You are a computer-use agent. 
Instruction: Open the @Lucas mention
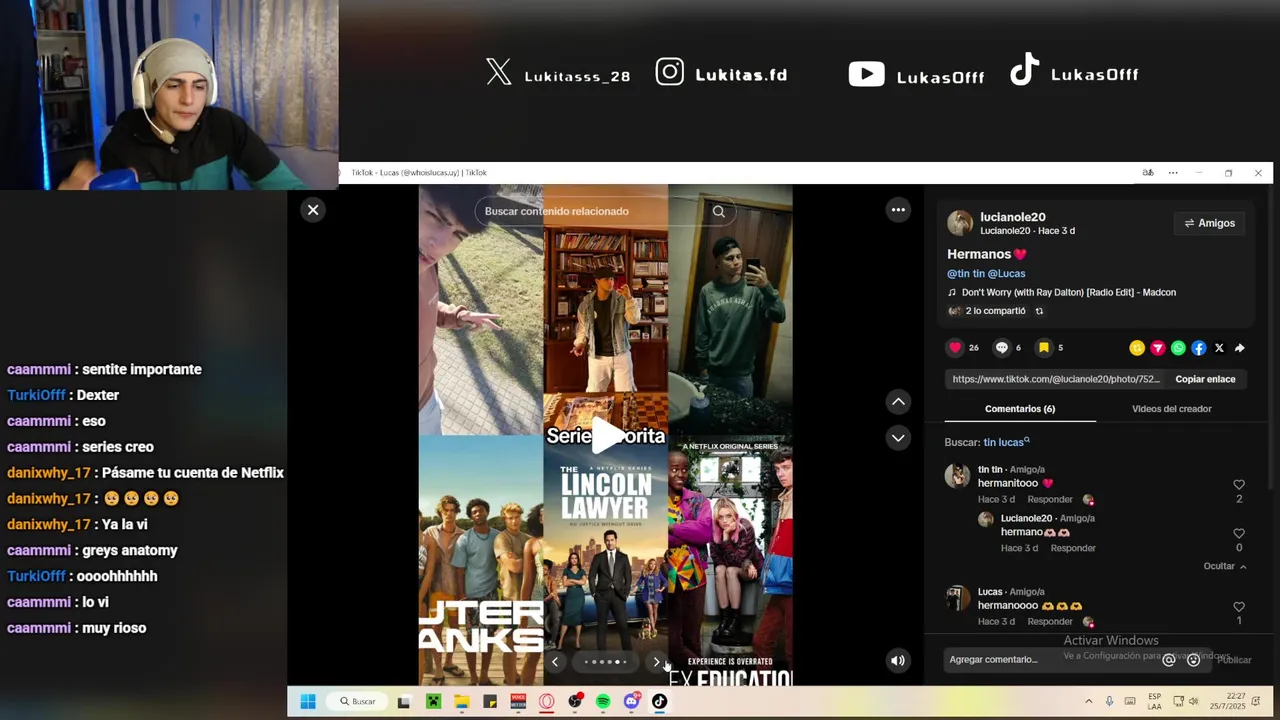[x=1006, y=273]
